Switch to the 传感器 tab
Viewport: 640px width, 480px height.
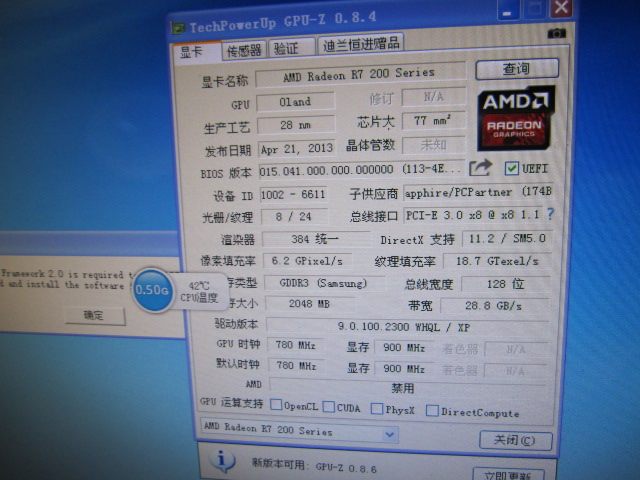click(x=244, y=50)
